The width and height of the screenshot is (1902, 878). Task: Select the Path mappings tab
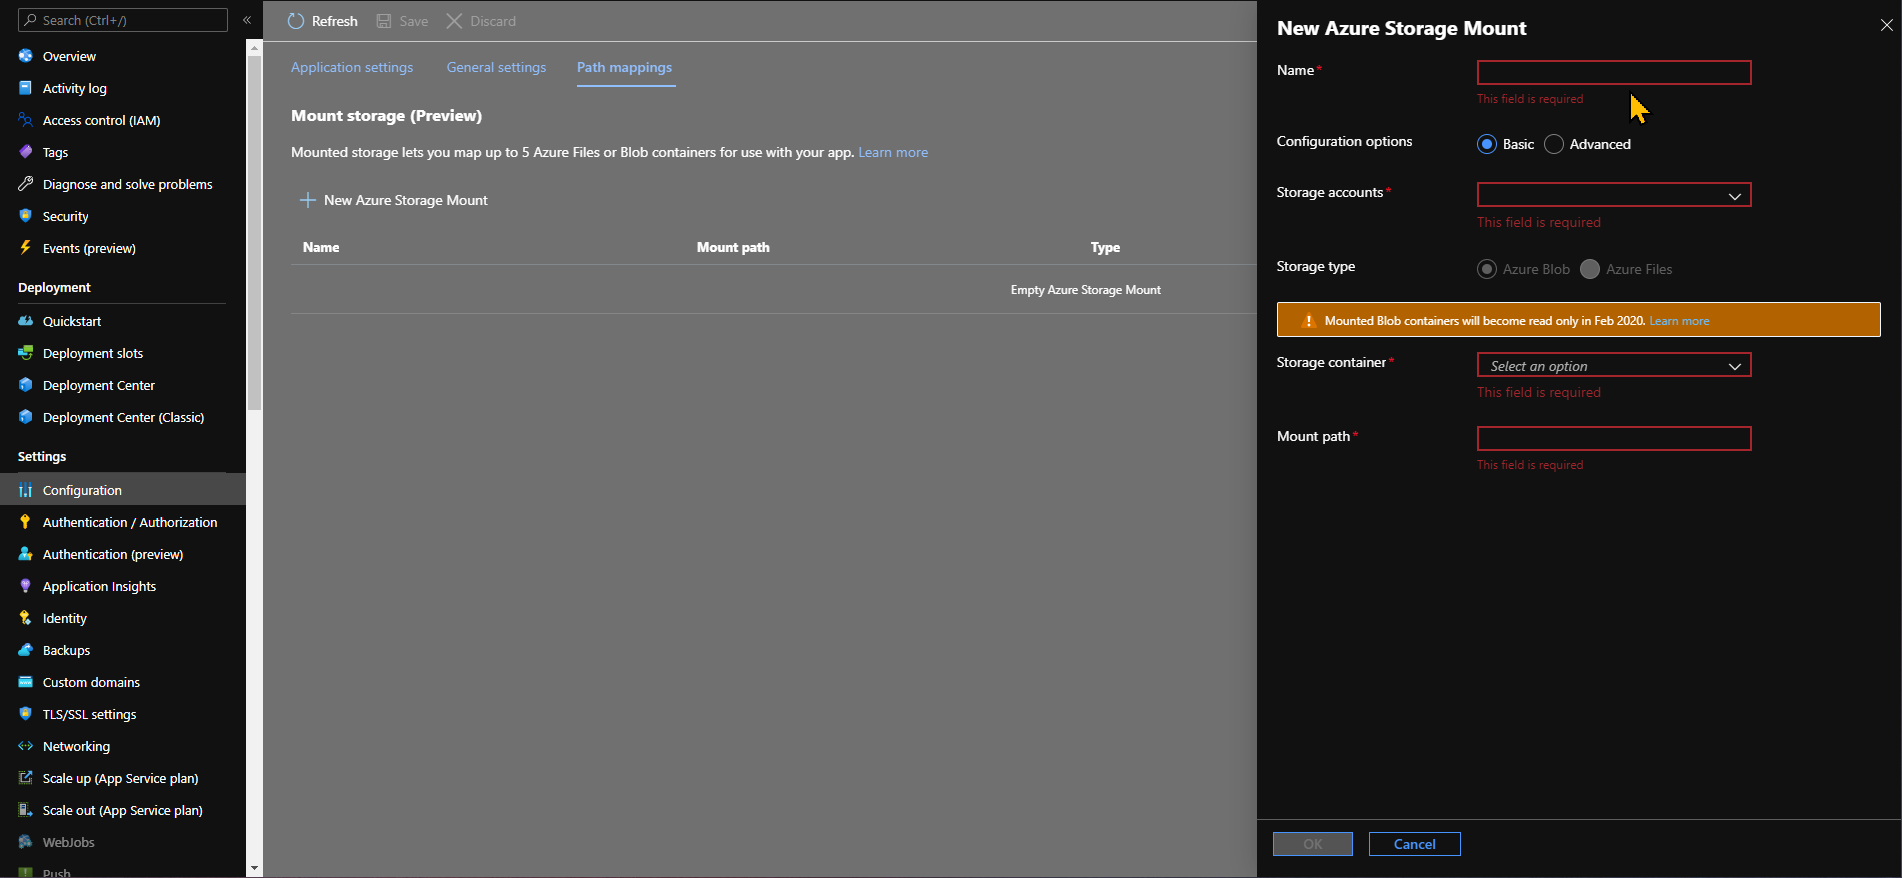(624, 67)
